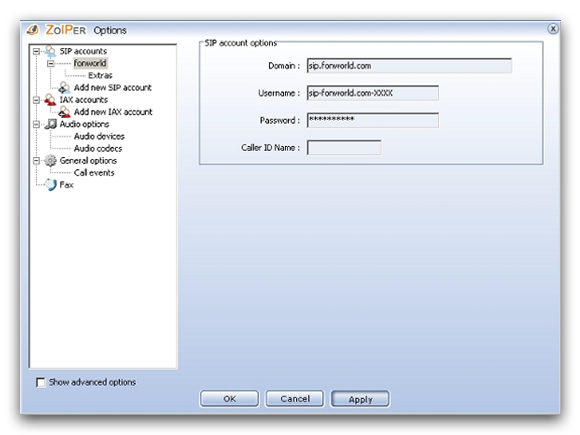Open the Extras item under fonworld
This screenshot has height=435, width=580.
pyautogui.click(x=100, y=75)
